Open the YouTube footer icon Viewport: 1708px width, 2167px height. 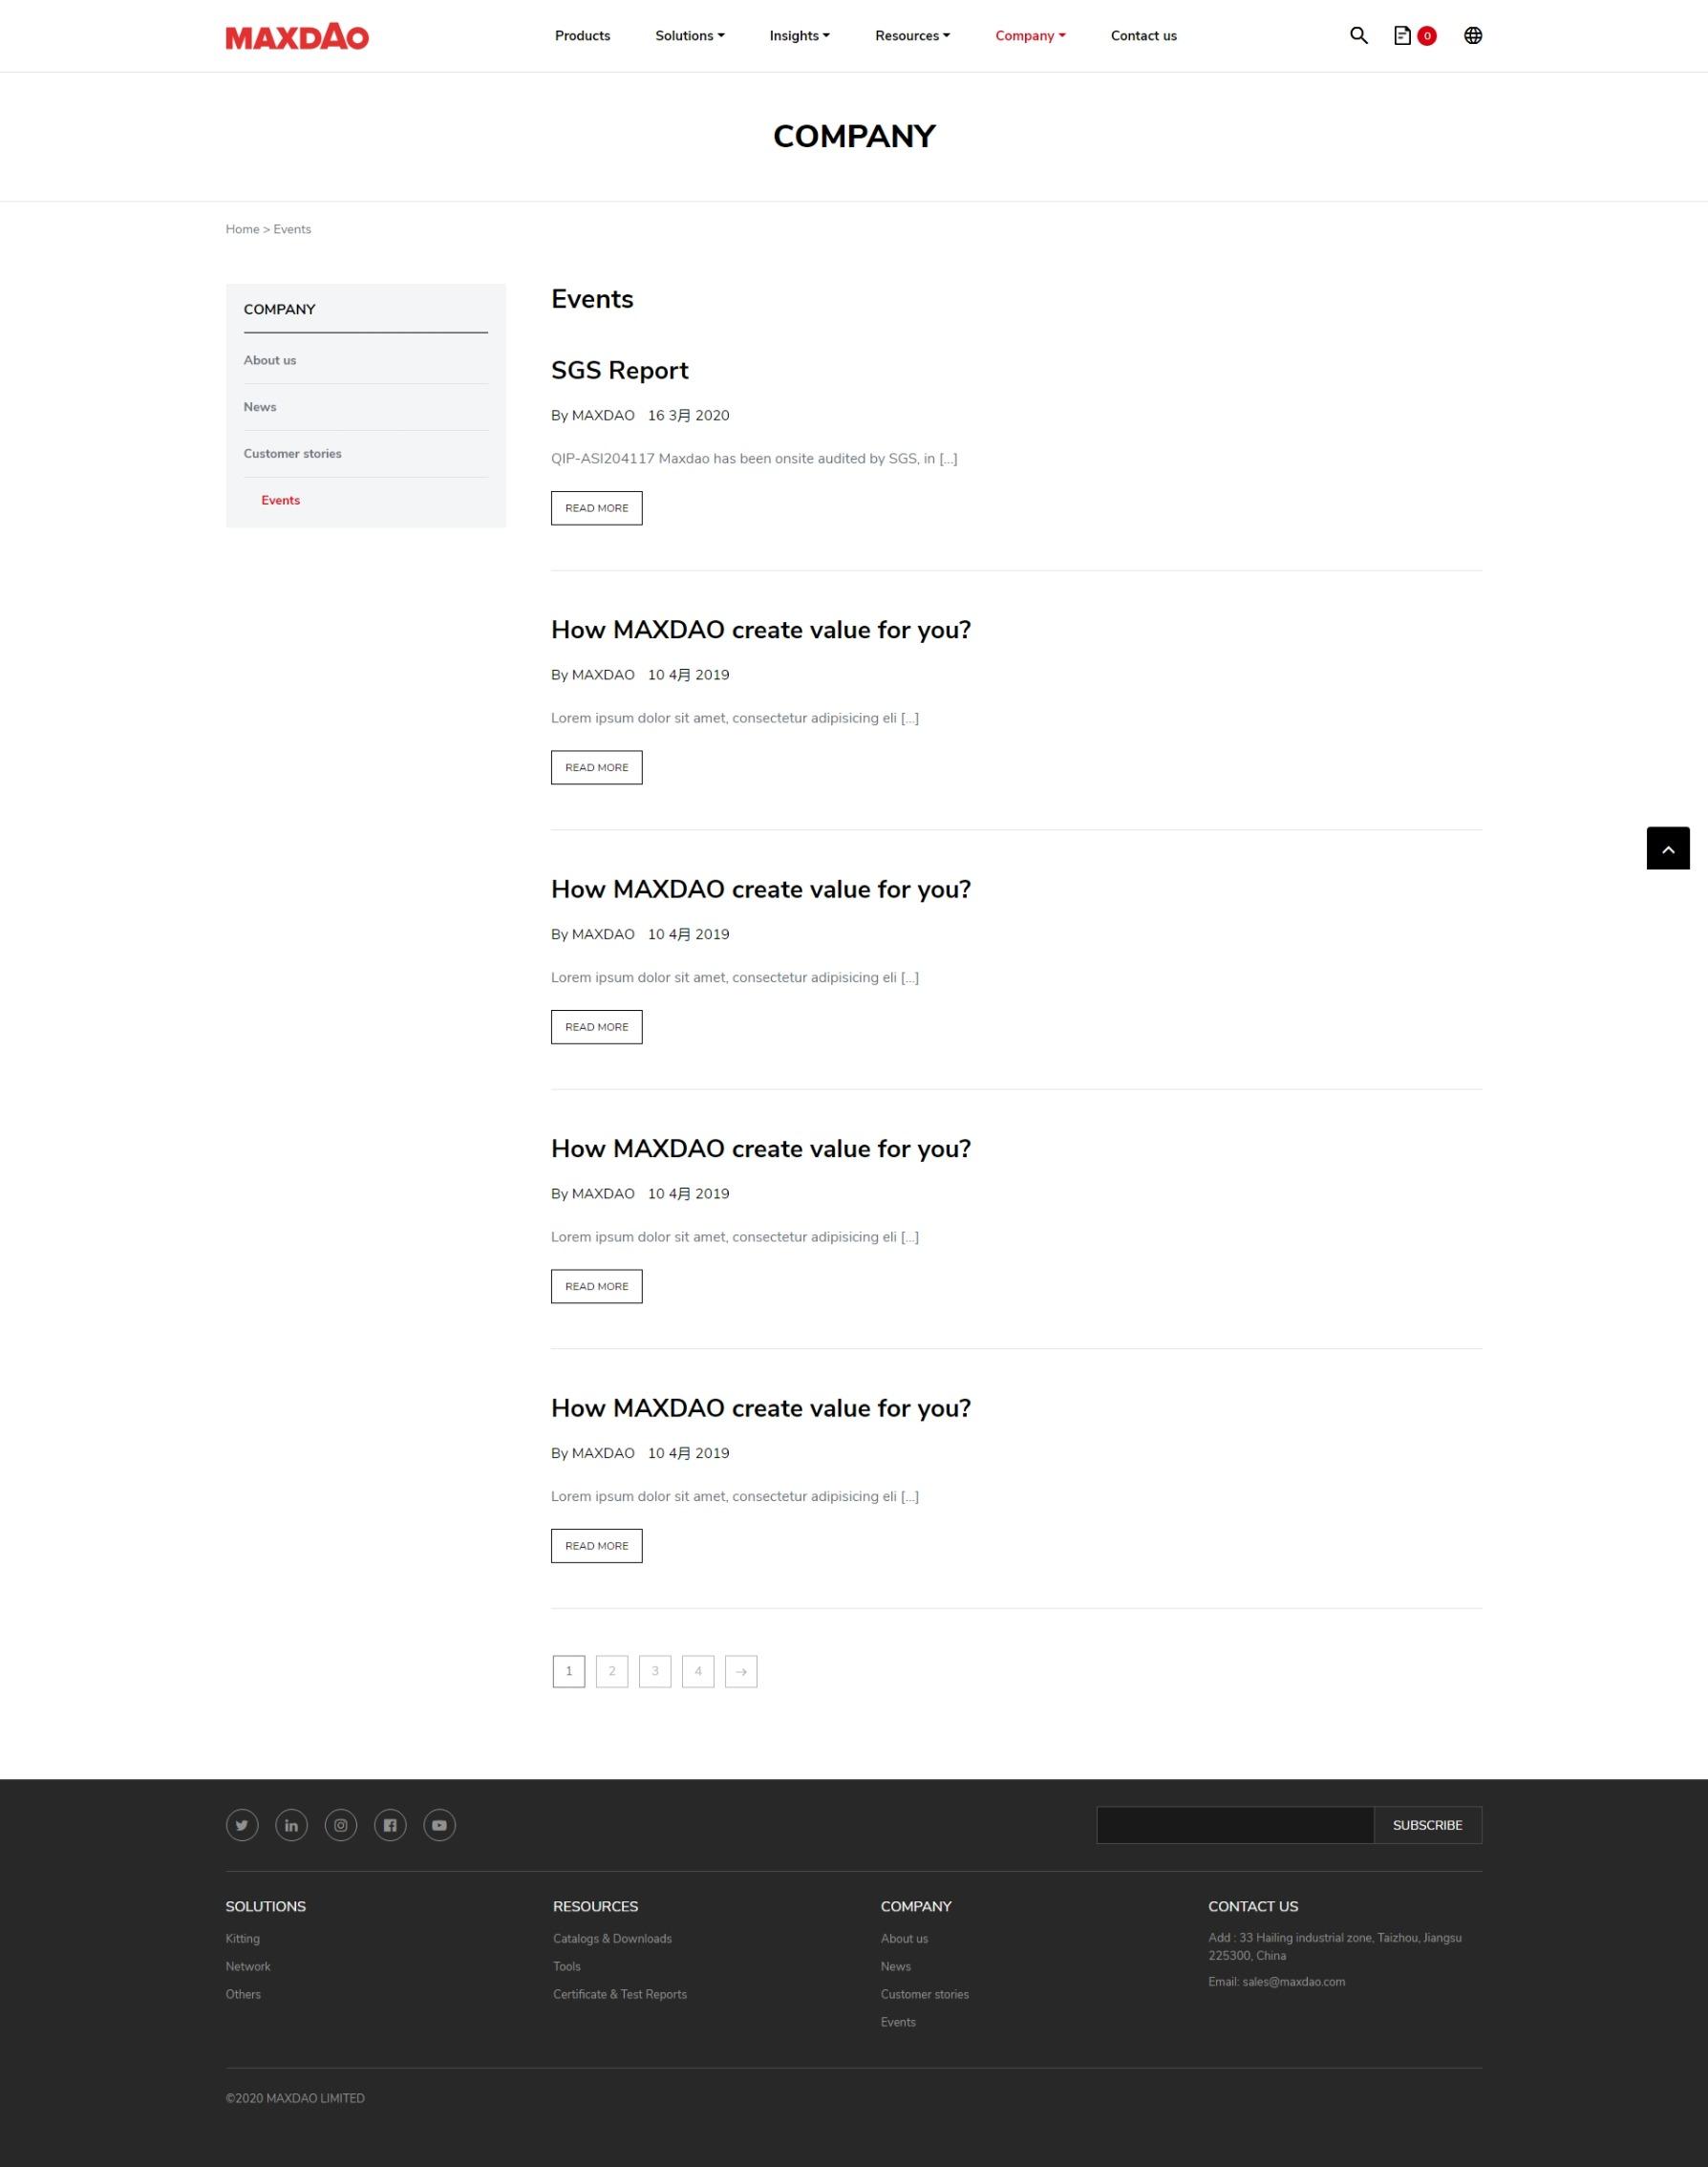pos(440,1825)
